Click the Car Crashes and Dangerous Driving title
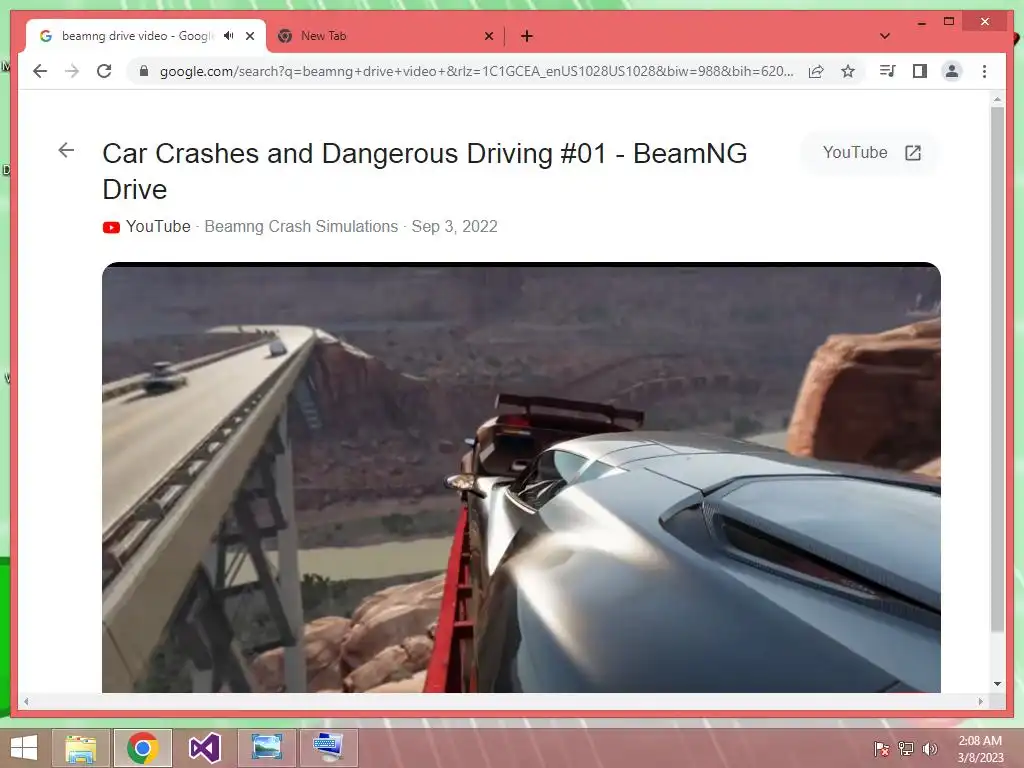1024x768 pixels. [x=424, y=171]
